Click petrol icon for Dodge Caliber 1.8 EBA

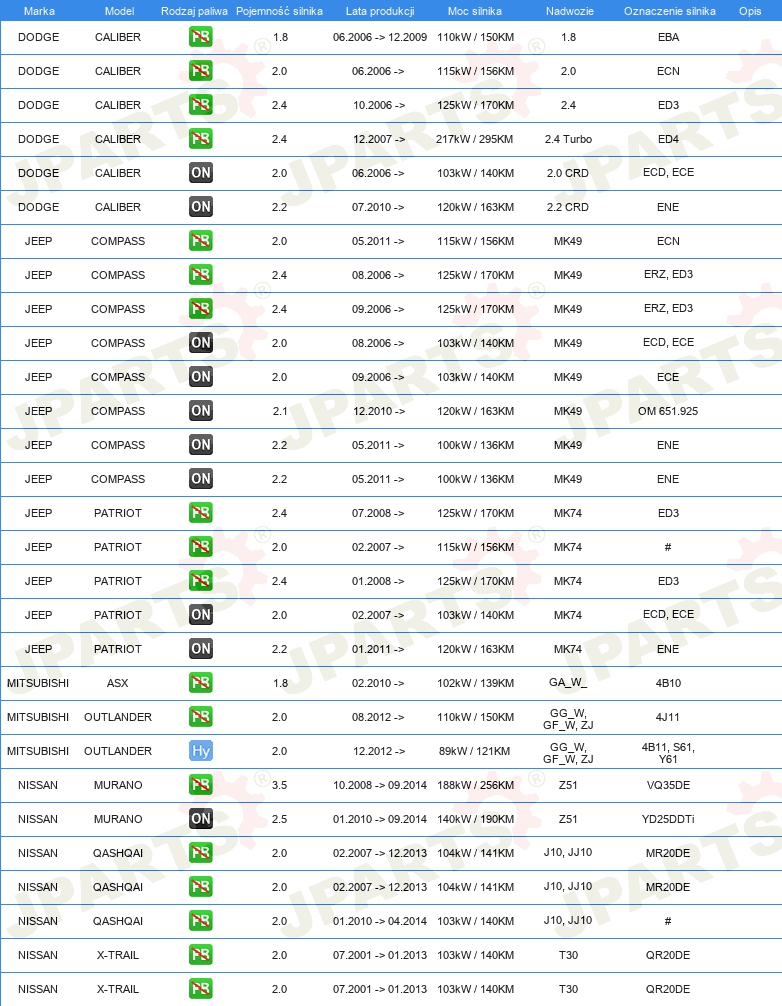click(201, 37)
